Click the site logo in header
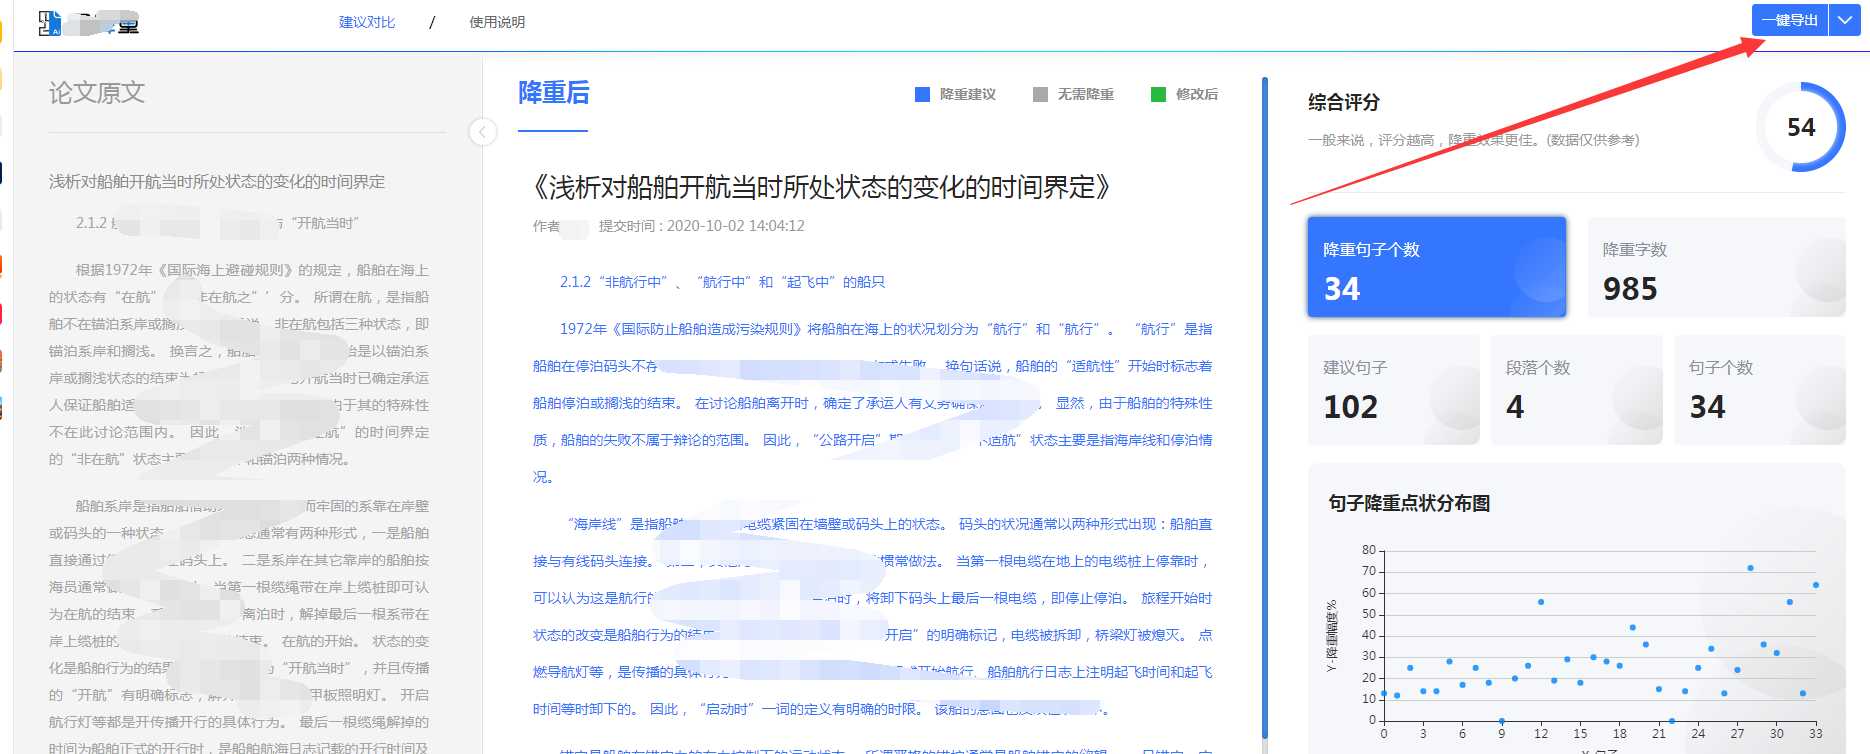The height and width of the screenshot is (754, 1870). pos(89,22)
